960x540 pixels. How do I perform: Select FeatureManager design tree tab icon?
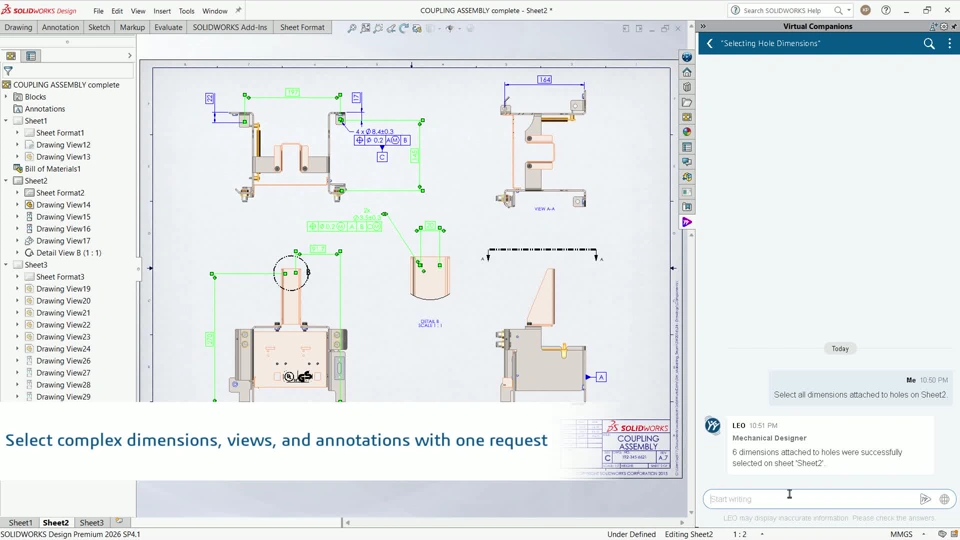pyautogui.click(x=11, y=56)
